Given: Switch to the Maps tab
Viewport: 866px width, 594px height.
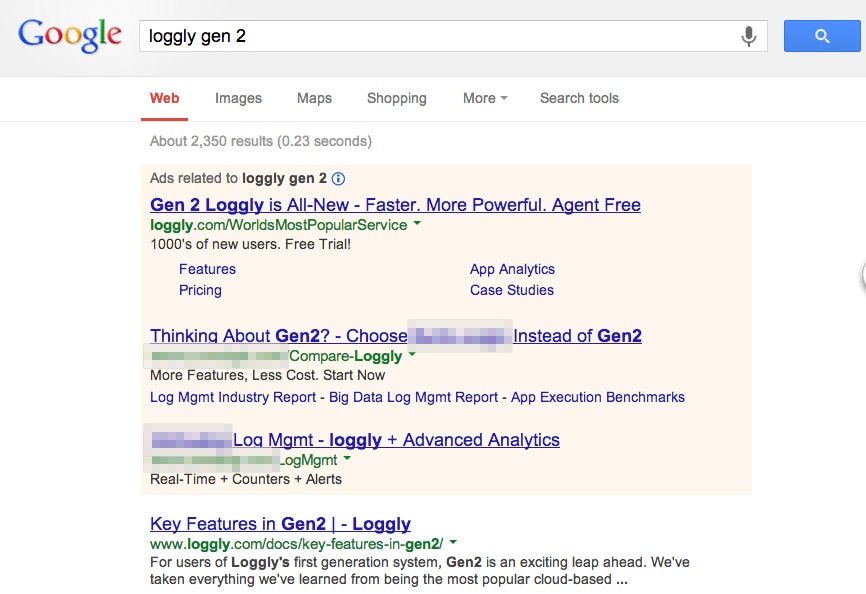Looking at the screenshot, I should 314,98.
